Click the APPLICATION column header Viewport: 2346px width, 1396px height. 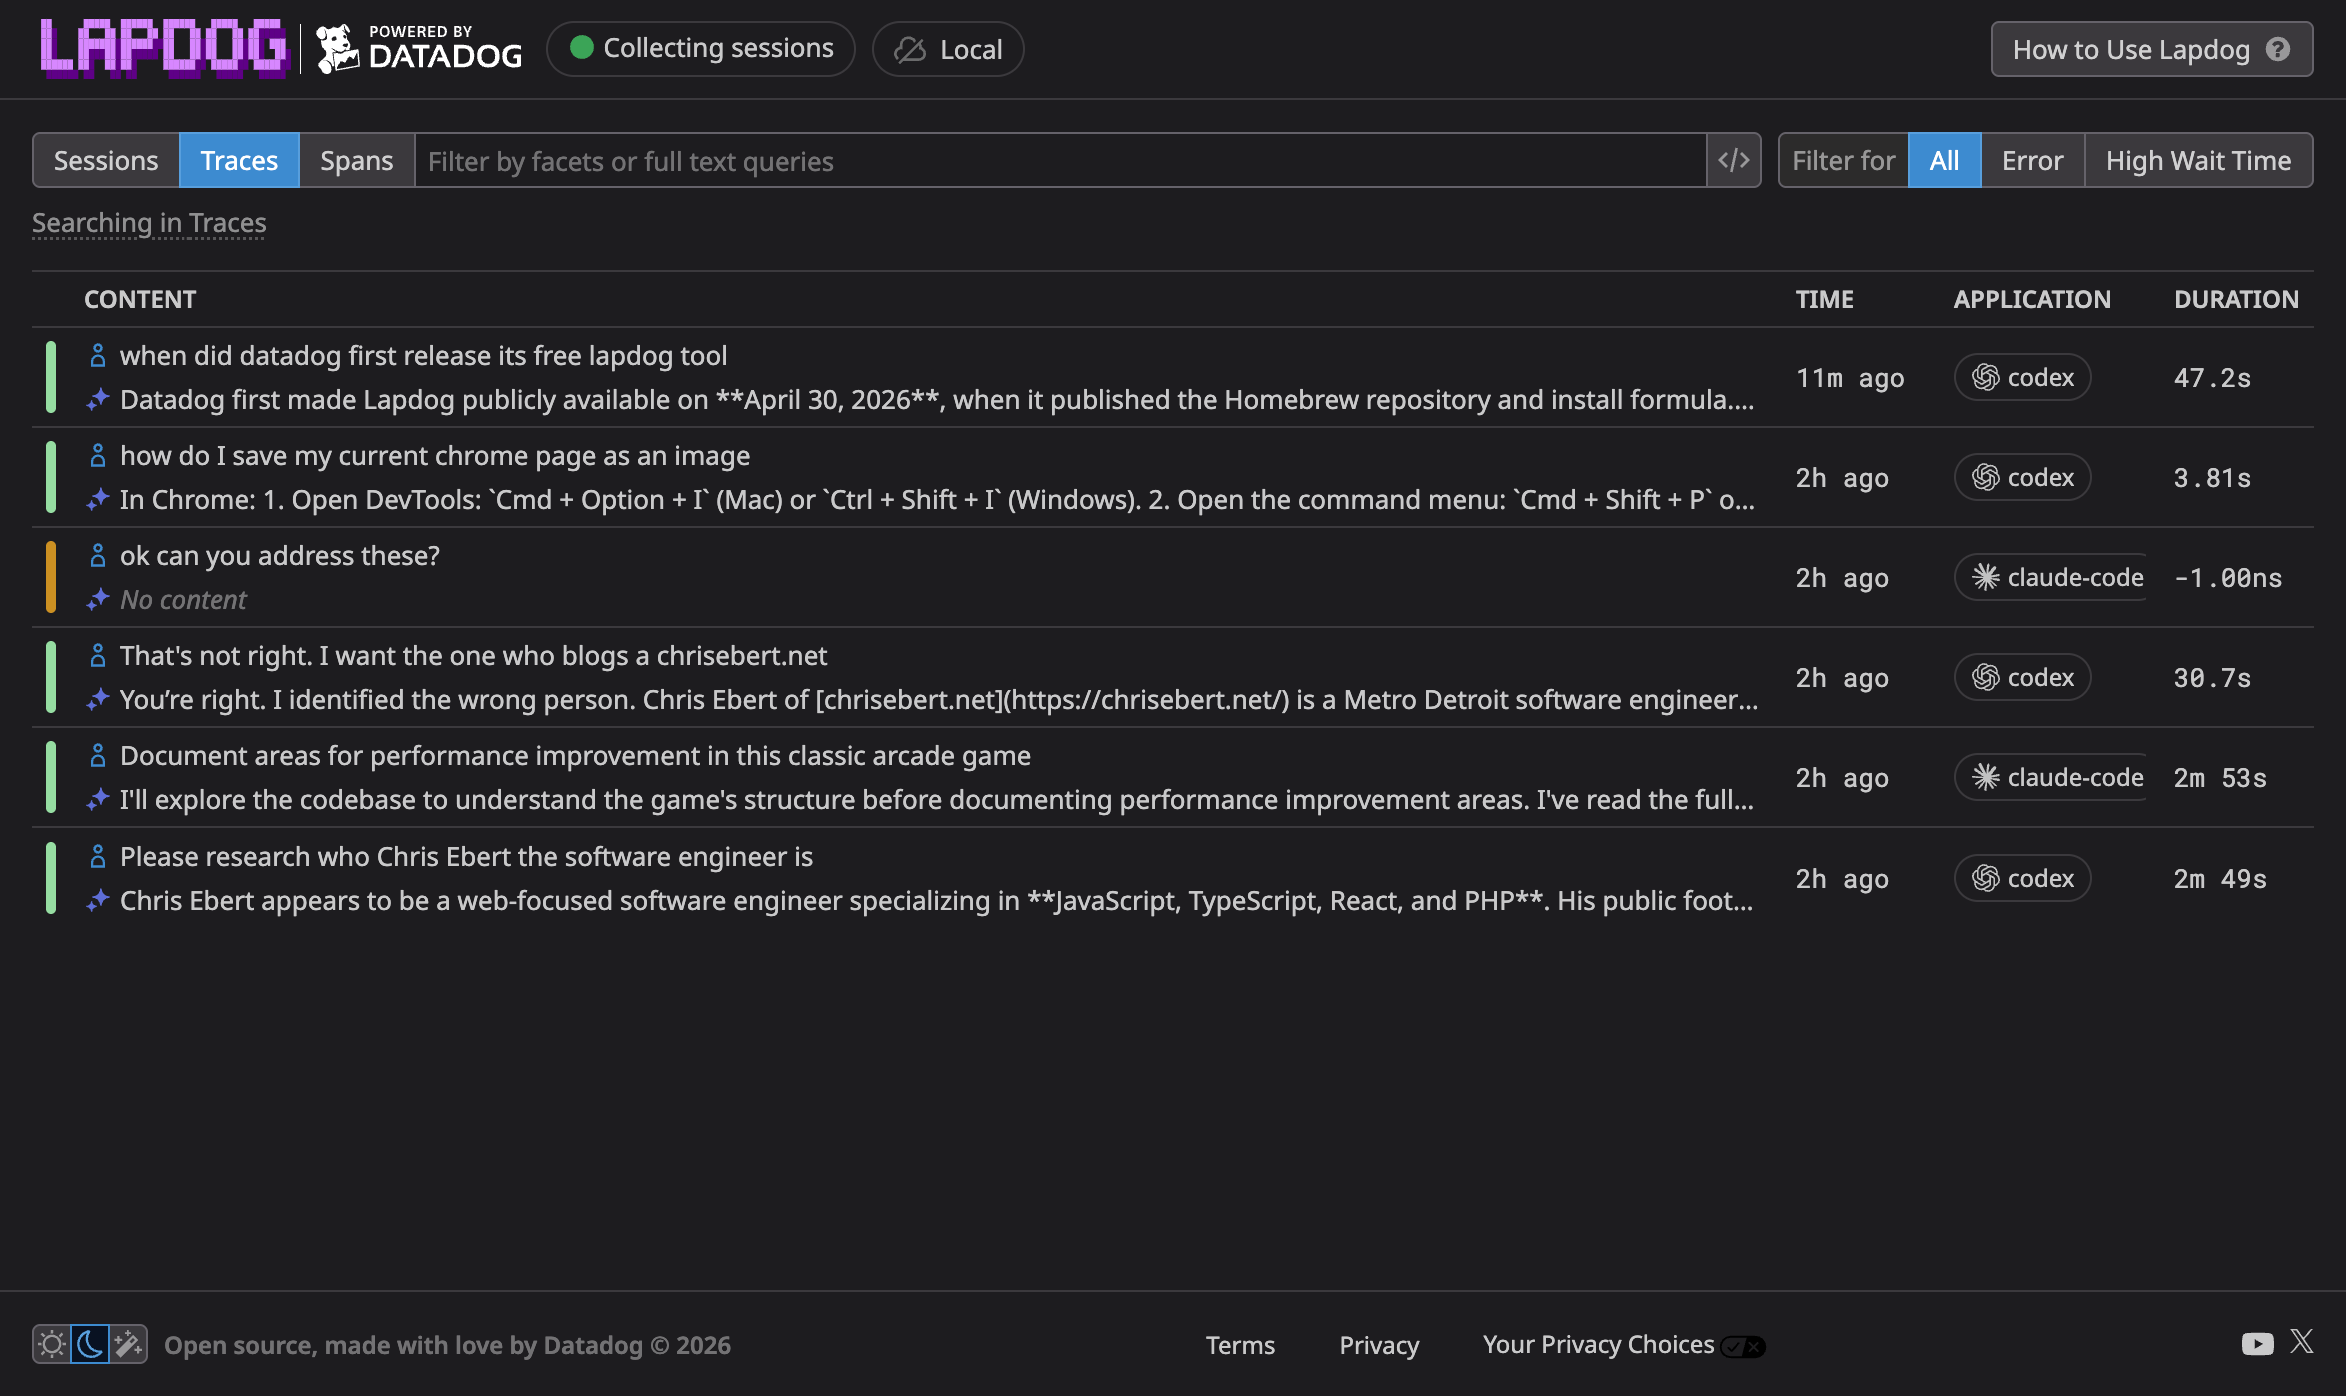2032,299
